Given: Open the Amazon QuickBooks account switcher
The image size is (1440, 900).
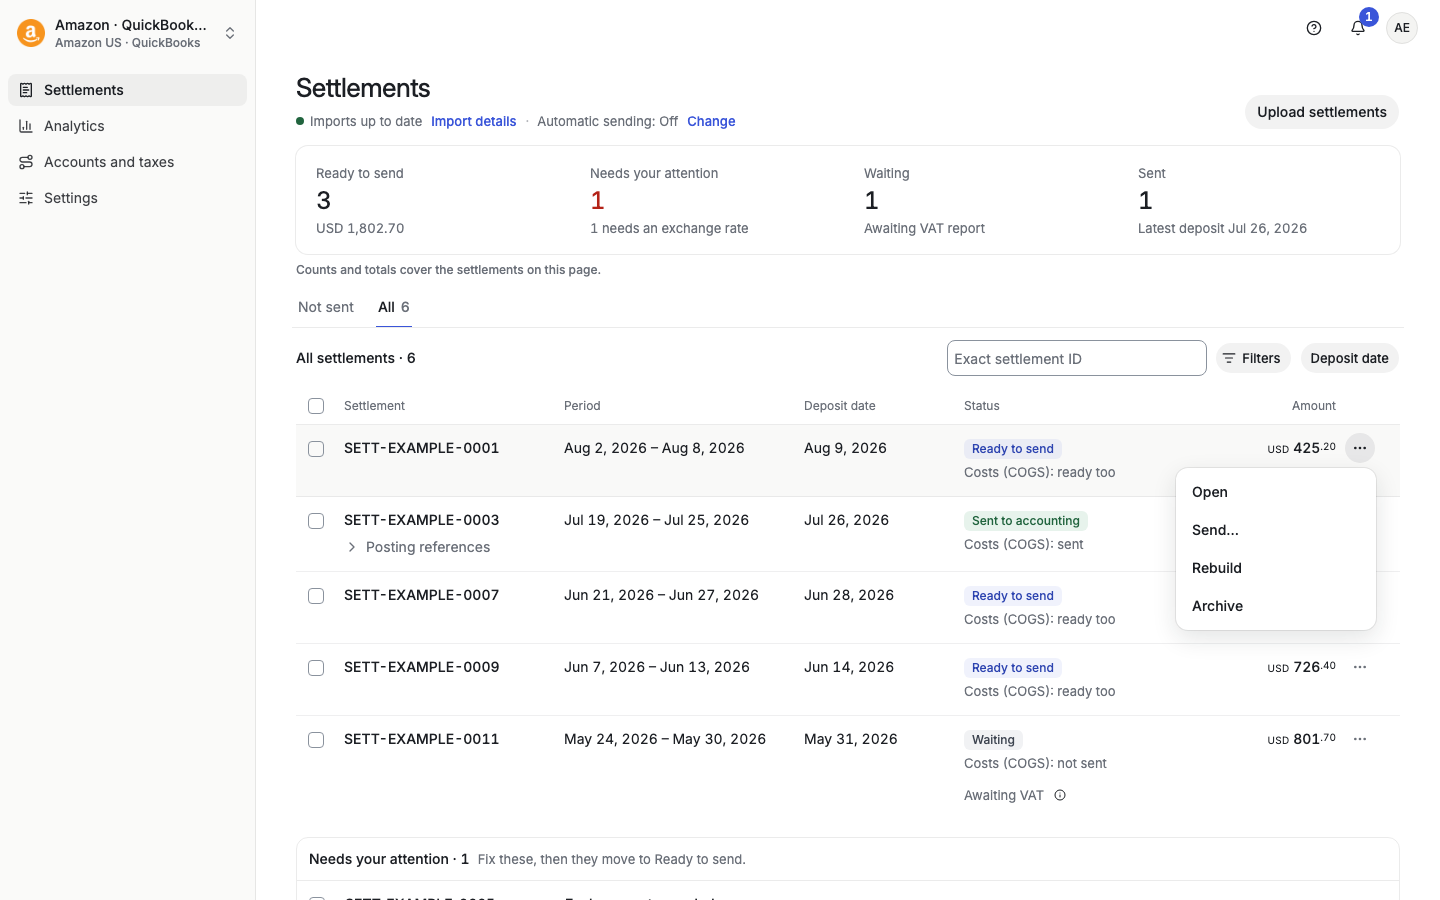Looking at the screenshot, I should click(x=128, y=33).
